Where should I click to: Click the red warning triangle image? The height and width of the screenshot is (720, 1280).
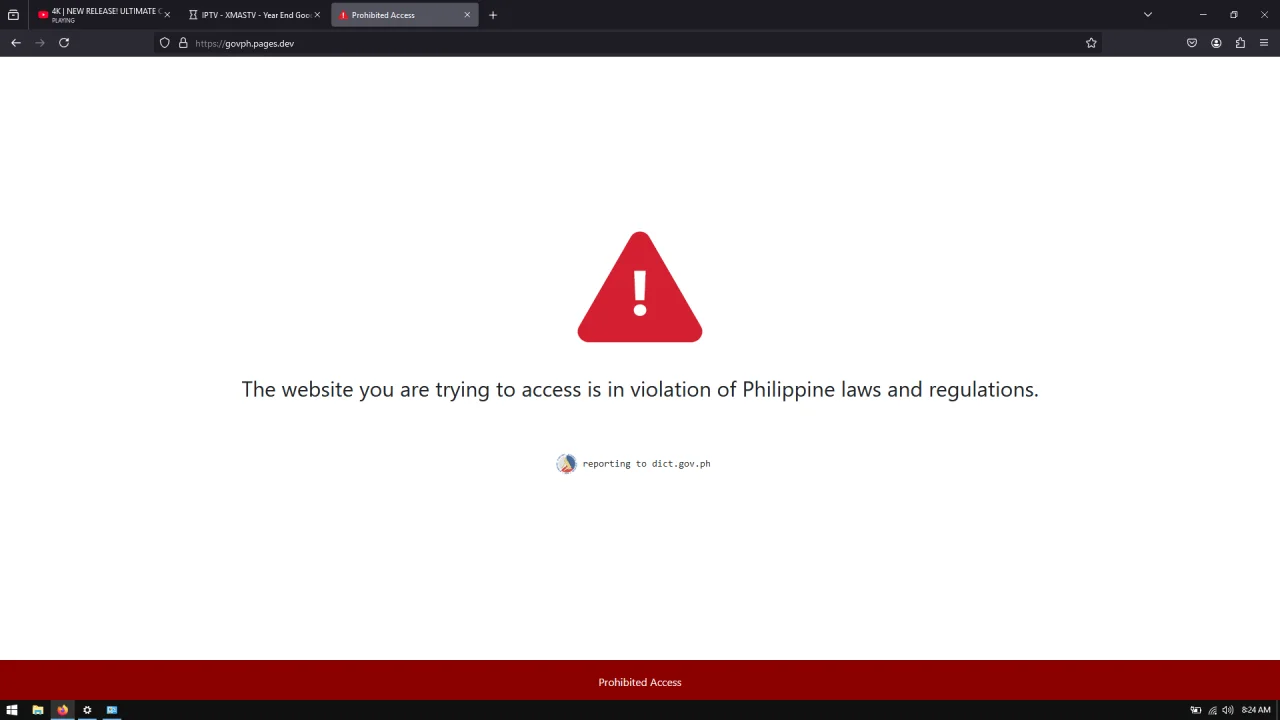tap(640, 288)
